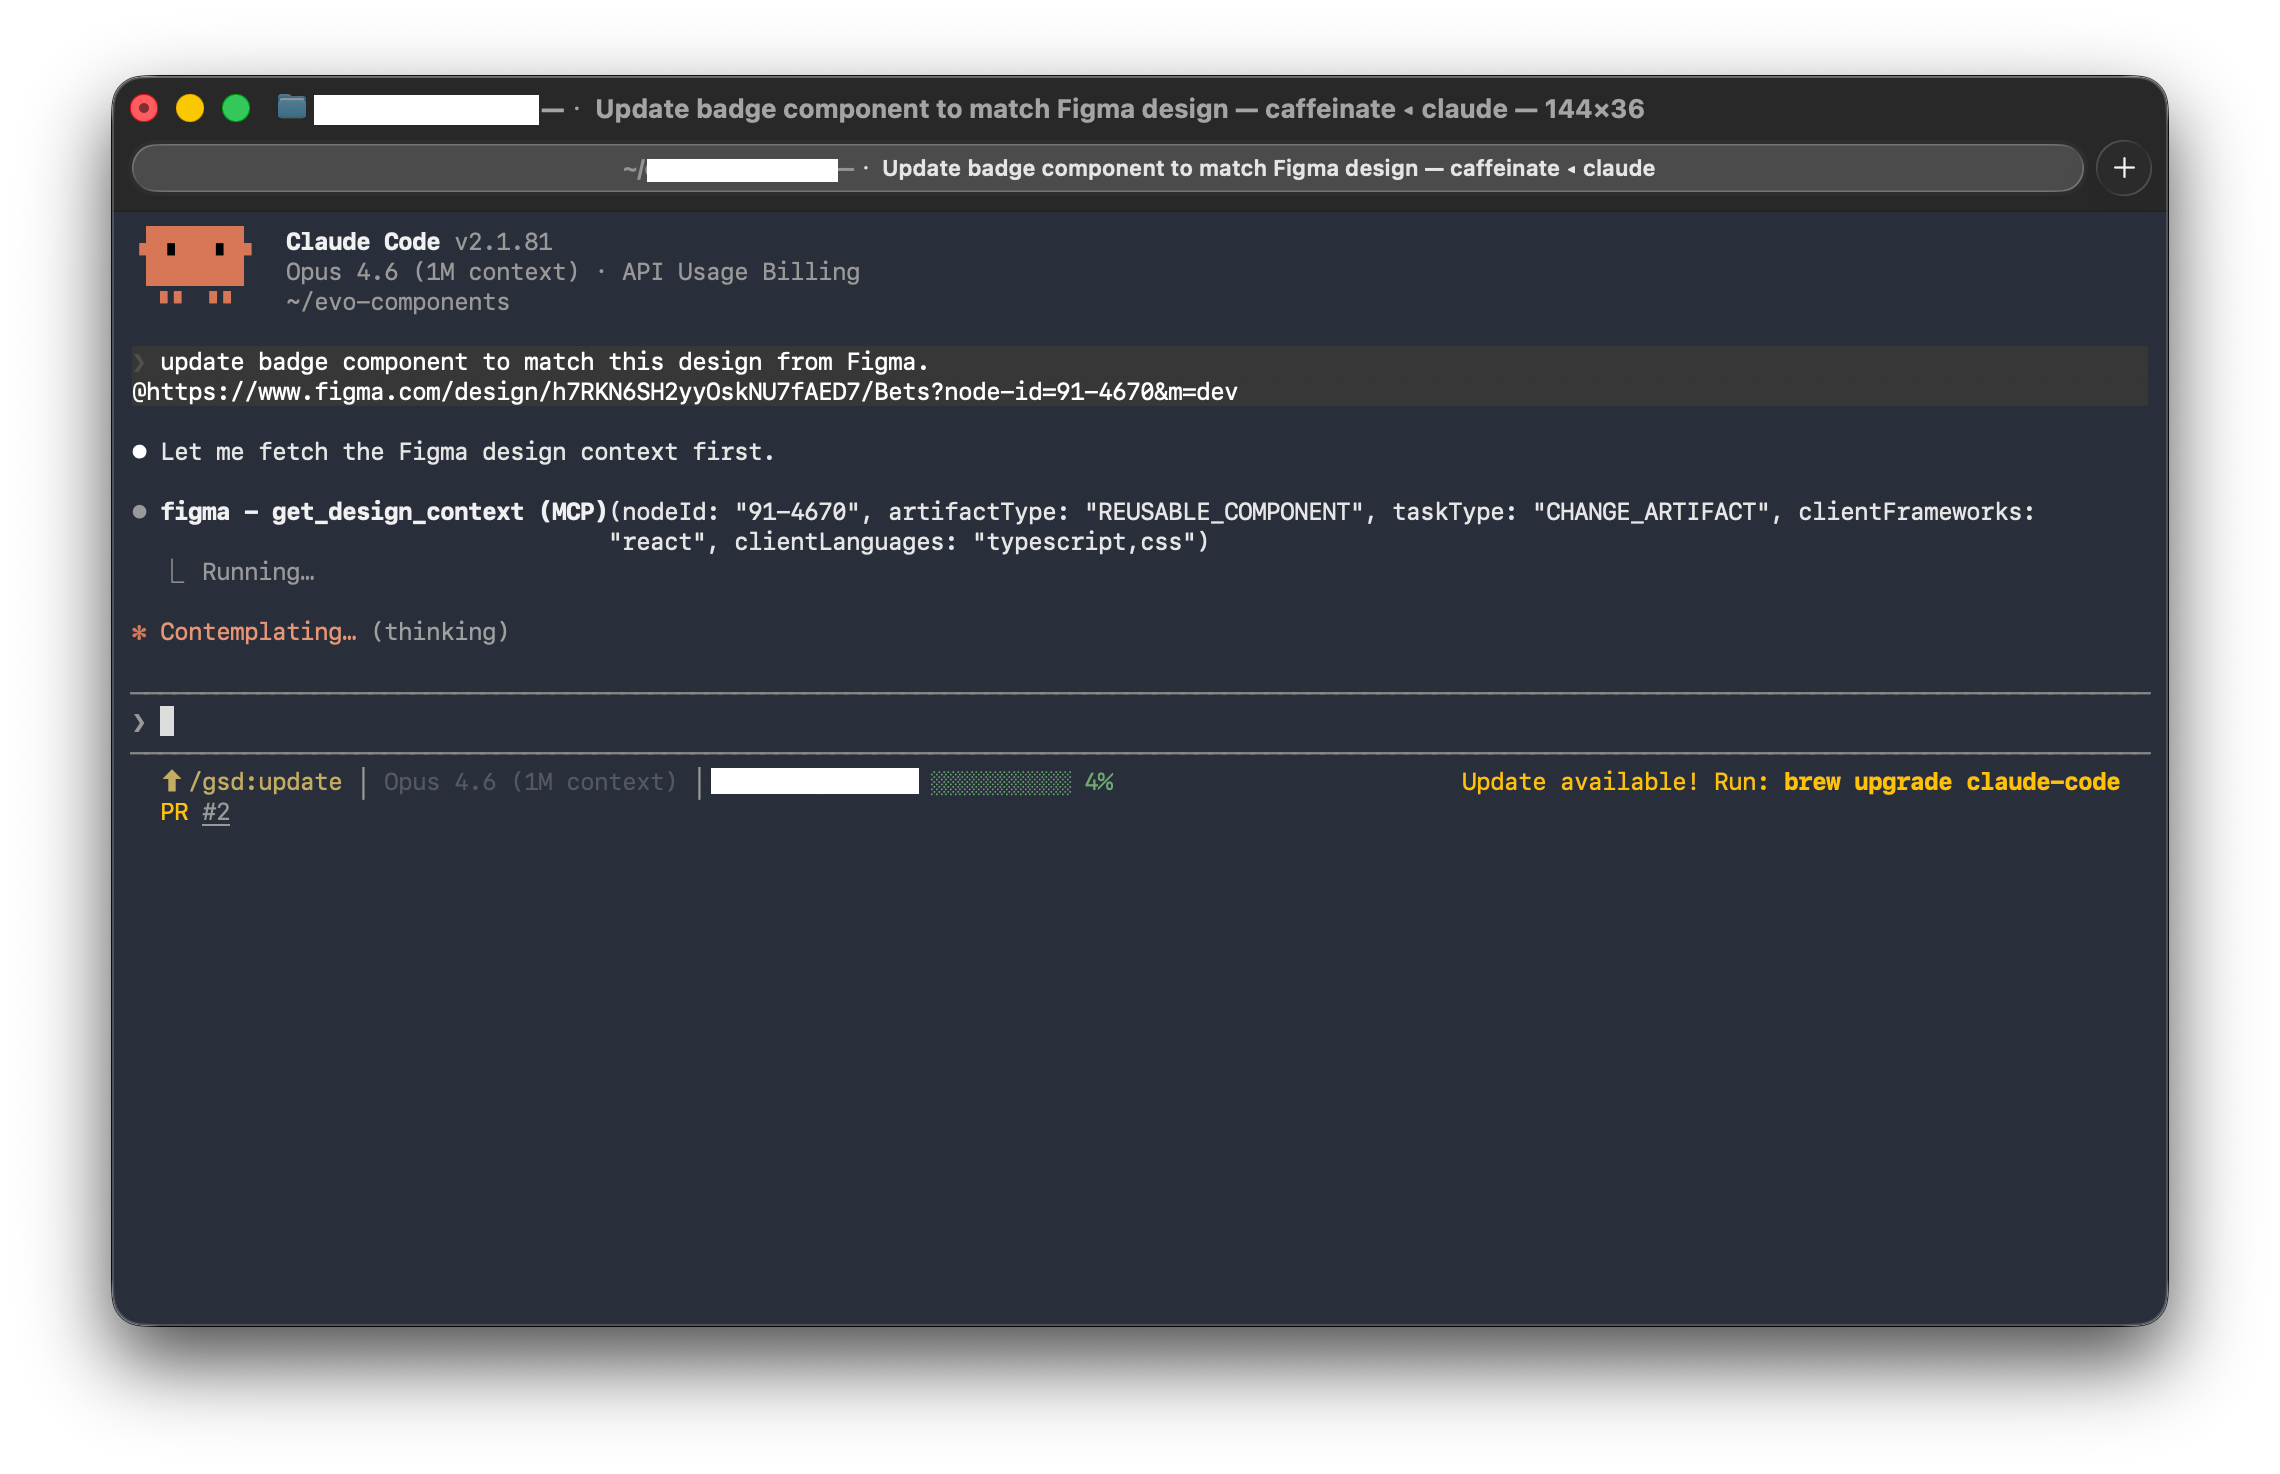Click the window title text ending in 144×36
This screenshot has width=2280, height=1474.
tap(1120, 108)
